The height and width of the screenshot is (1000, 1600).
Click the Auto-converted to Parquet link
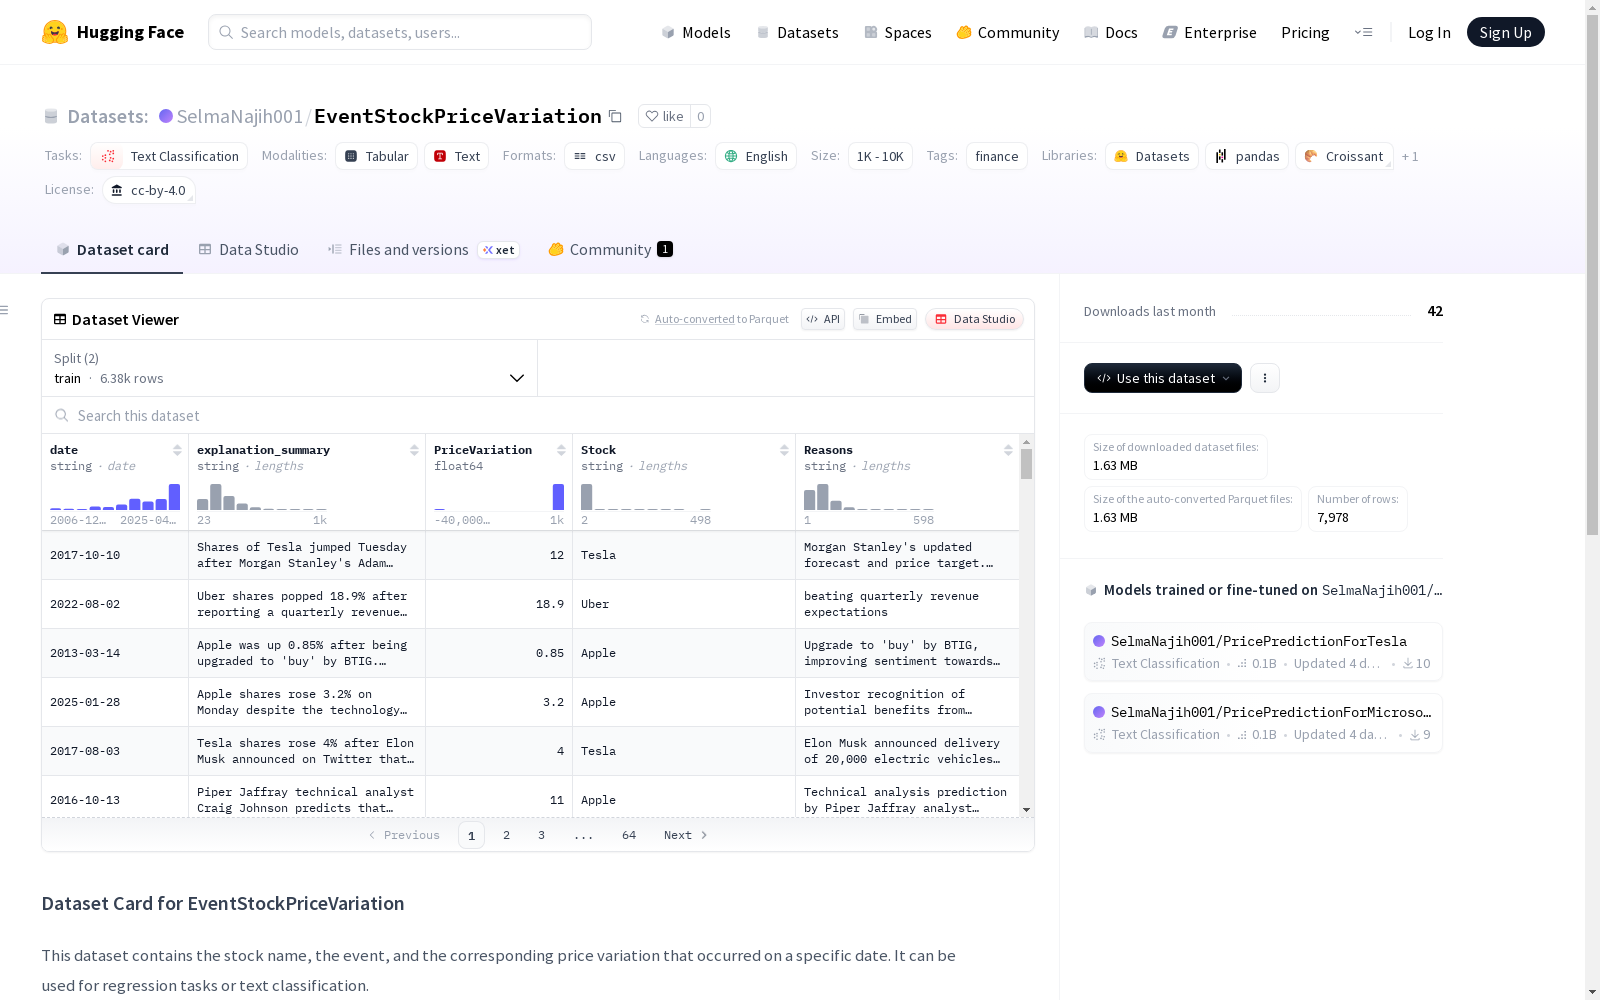[x=721, y=319]
